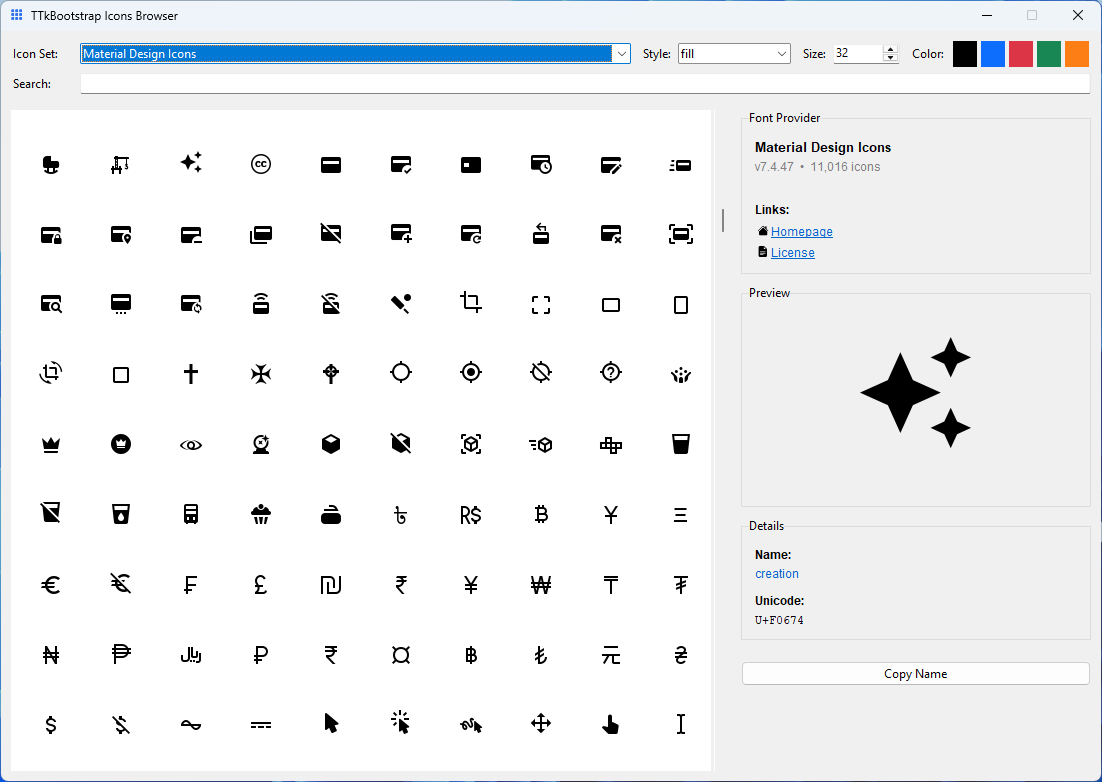
Task: Click the cube icon
Action: click(x=330, y=443)
